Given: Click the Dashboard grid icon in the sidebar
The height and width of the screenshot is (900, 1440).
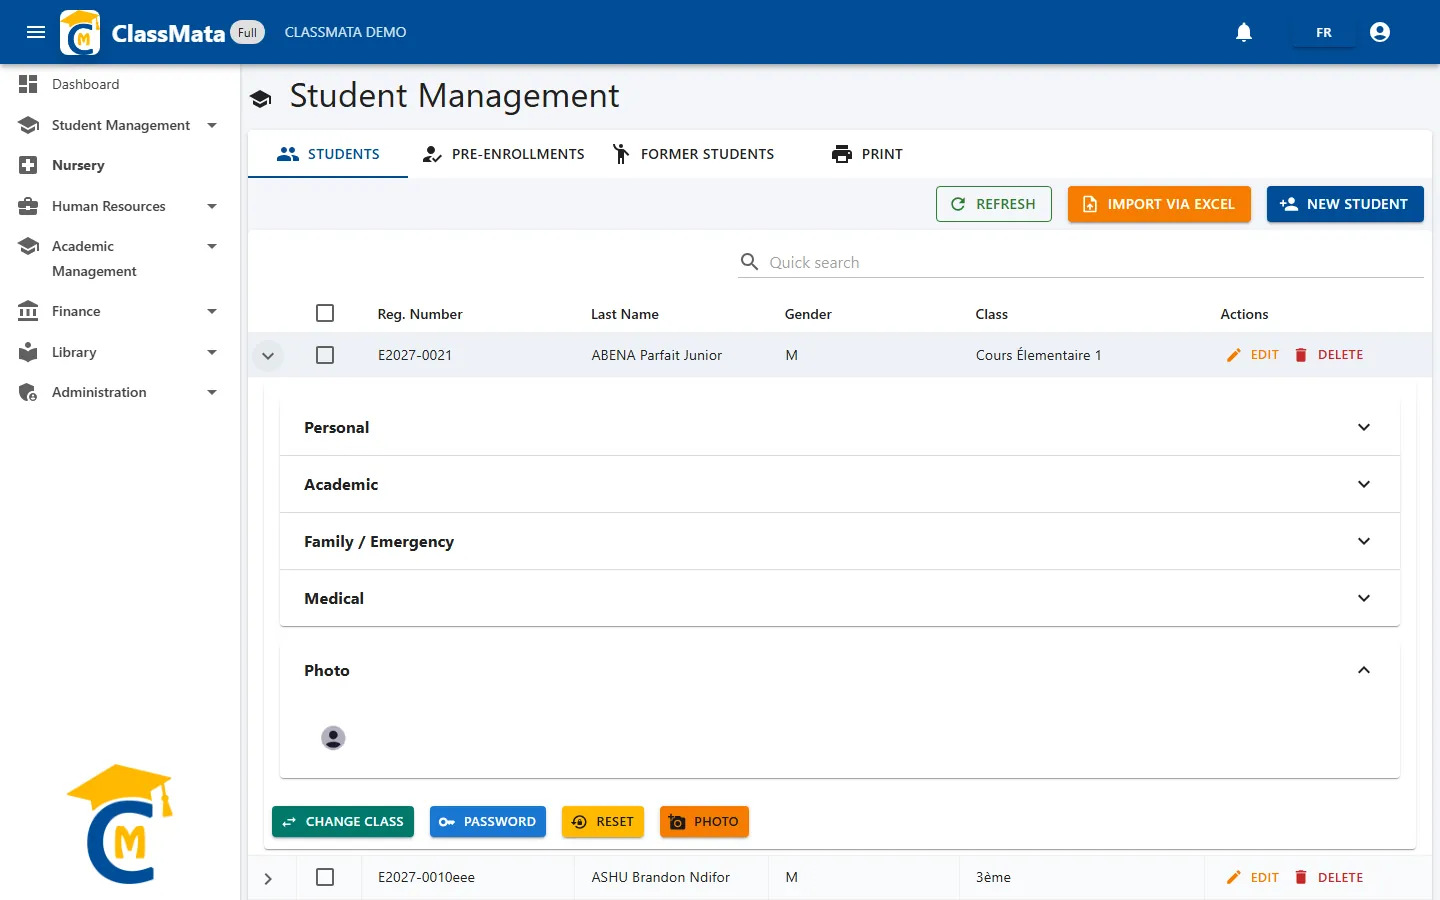Looking at the screenshot, I should pyautogui.click(x=28, y=84).
